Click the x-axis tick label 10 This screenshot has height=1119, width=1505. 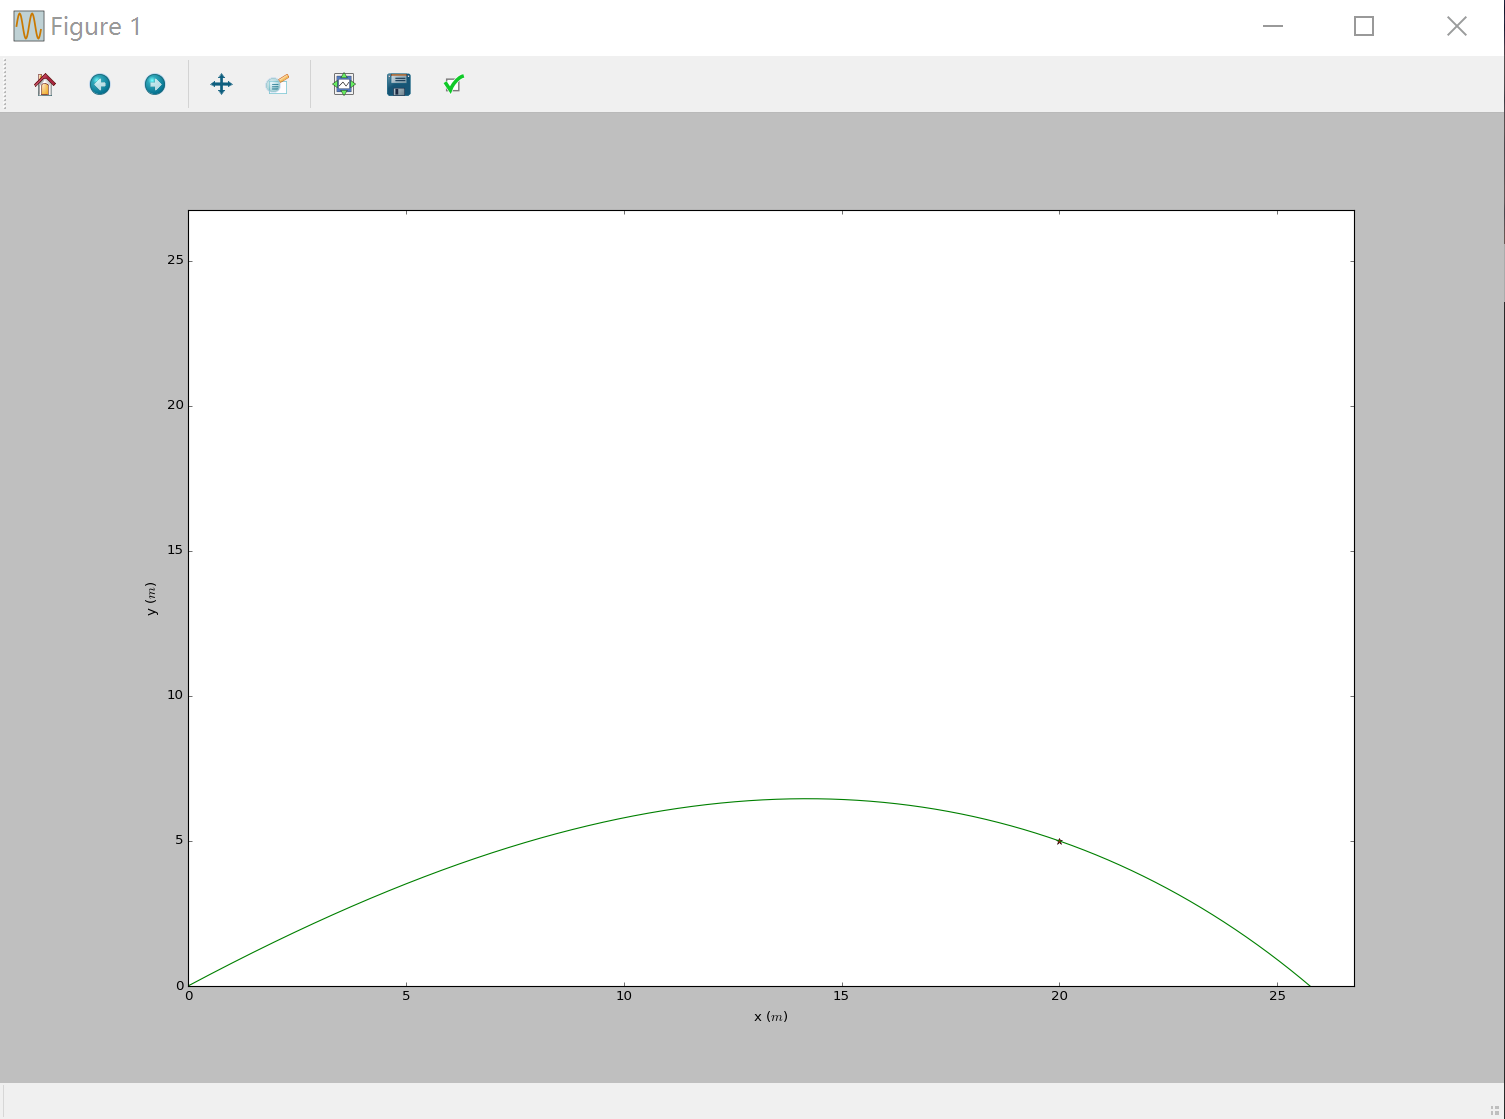[x=624, y=996]
